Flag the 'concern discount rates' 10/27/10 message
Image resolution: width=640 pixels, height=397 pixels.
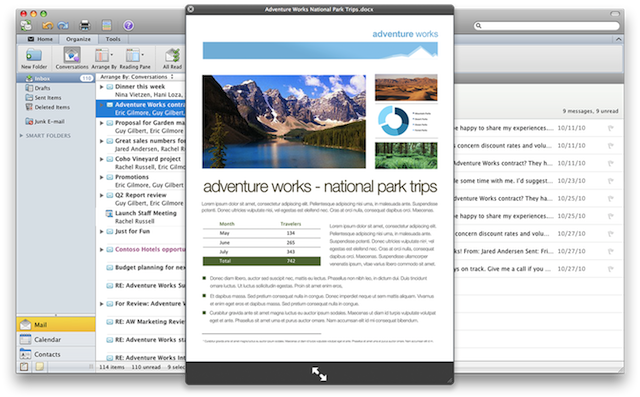pos(611,234)
